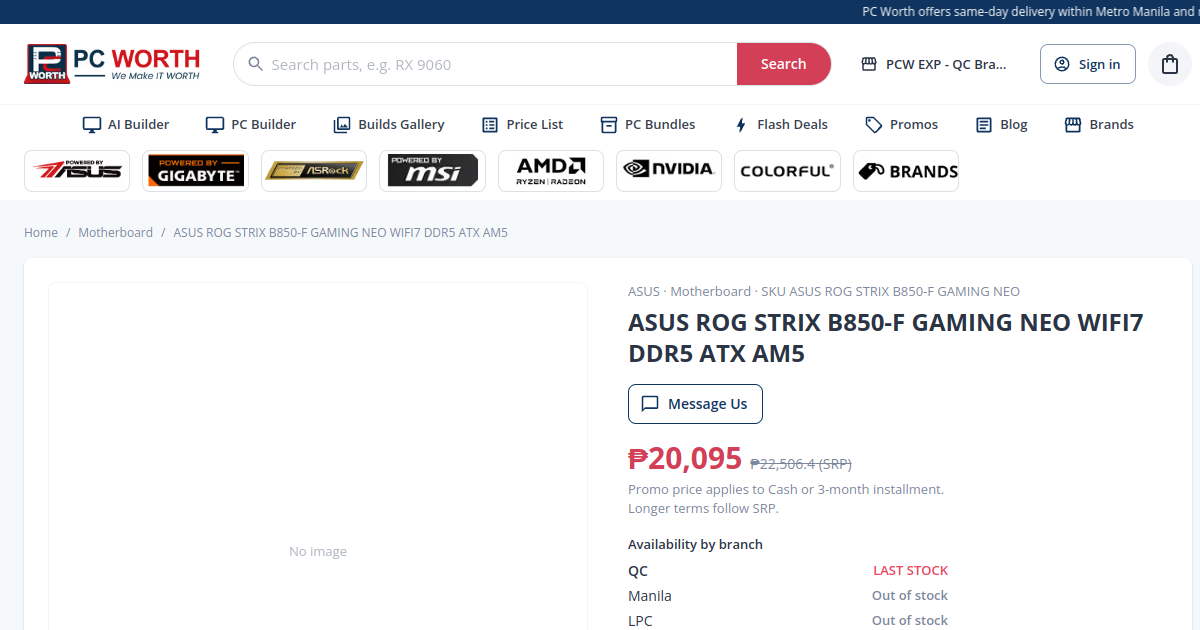Click the ASUS ROG STRIX B850-F product title
Image resolution: width=1200 pixels, height=630 pixels.
(885, 338)
